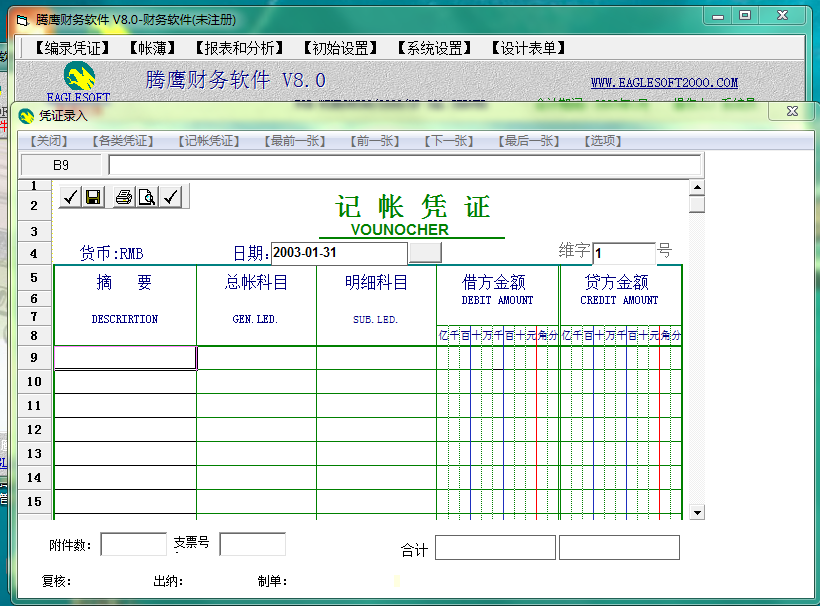Screen dimensions: 820x606
Task: Click row header 12
Action: tap(35, 430)
